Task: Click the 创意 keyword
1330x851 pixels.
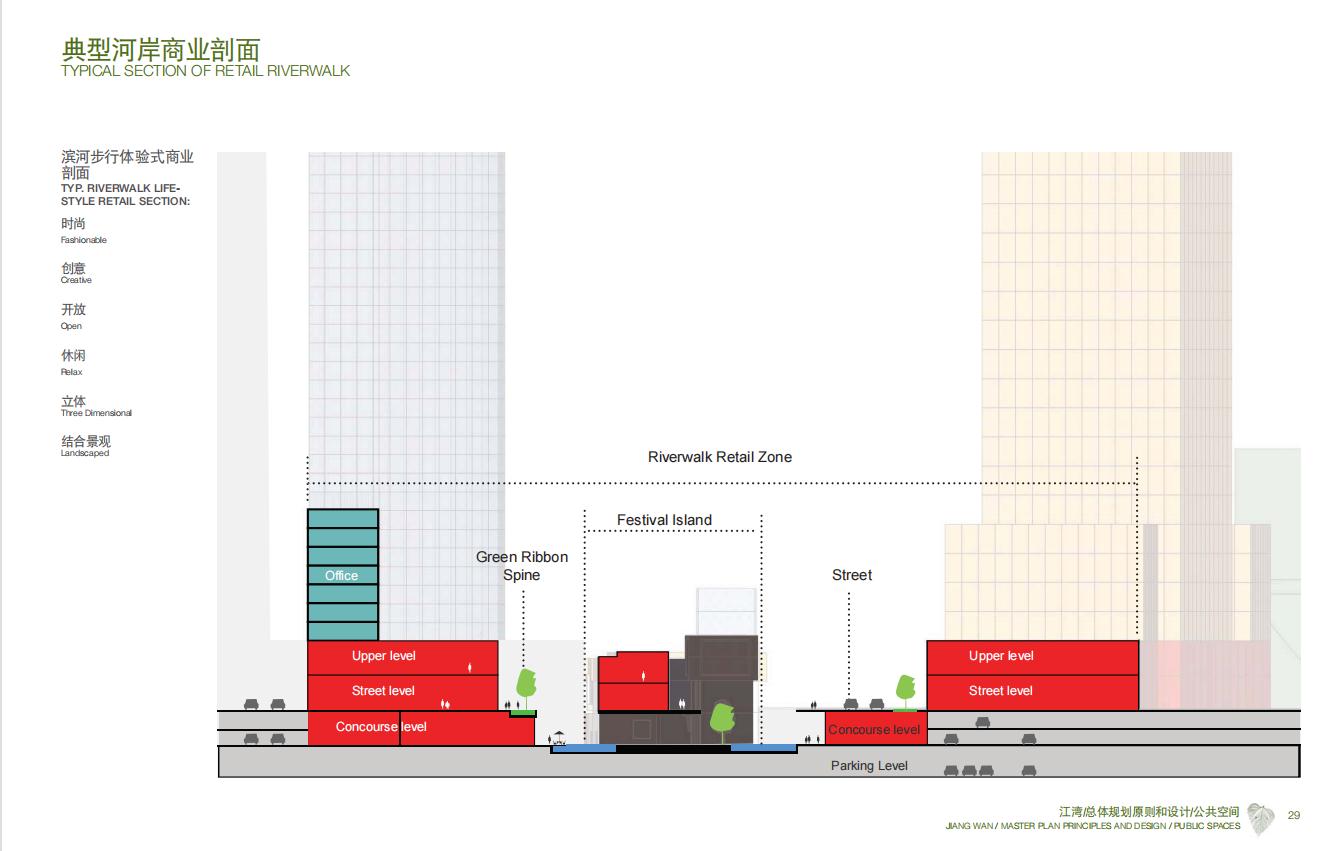Action: [x=73, y=268]
